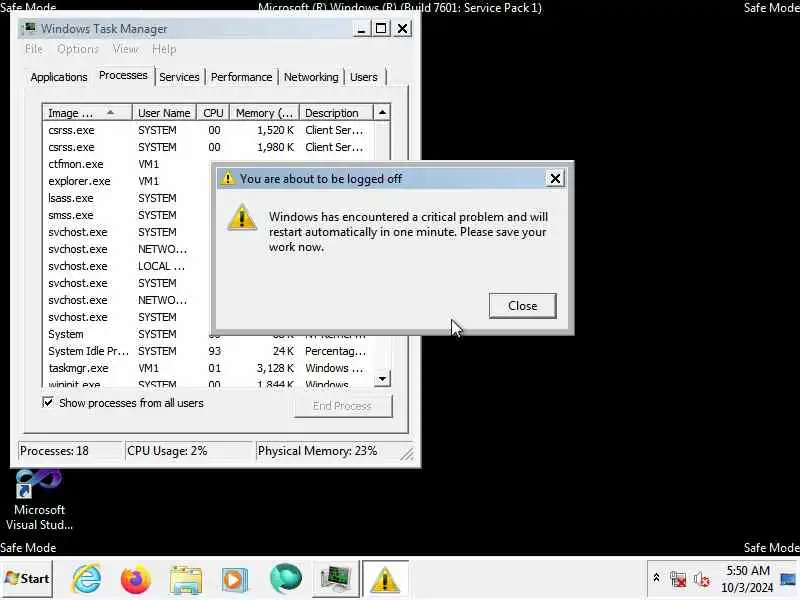Sort by the Image Name column header
This screenshot has height=600, width=800.
click(x=87, y=113)
